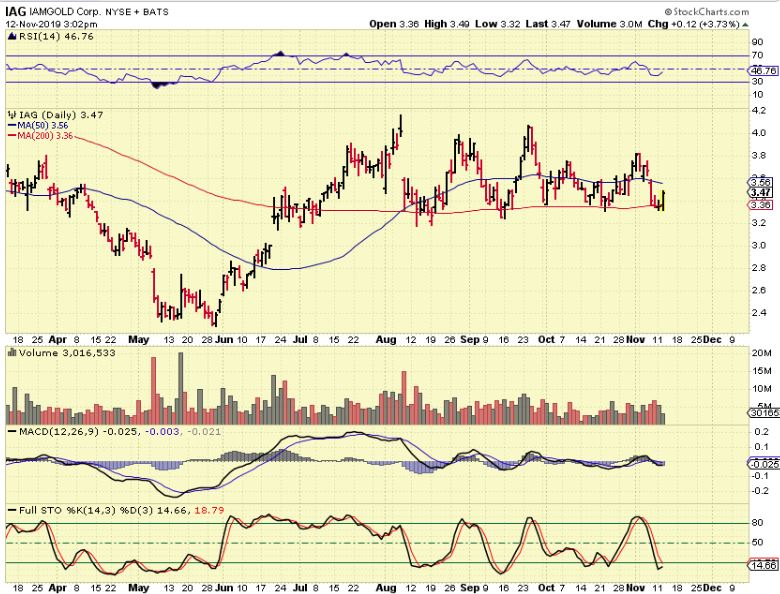Click the volume bars icon beside Volume label
This screenshot has height=594, width=780.
point(12,353)
